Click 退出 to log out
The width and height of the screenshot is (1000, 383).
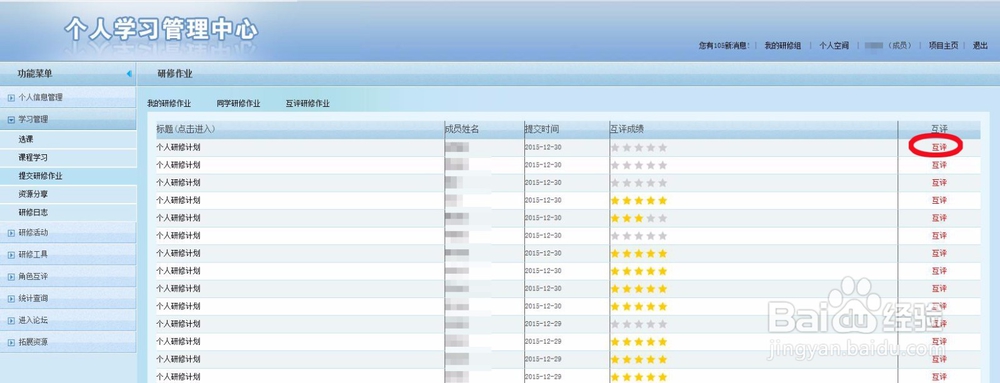980,46
